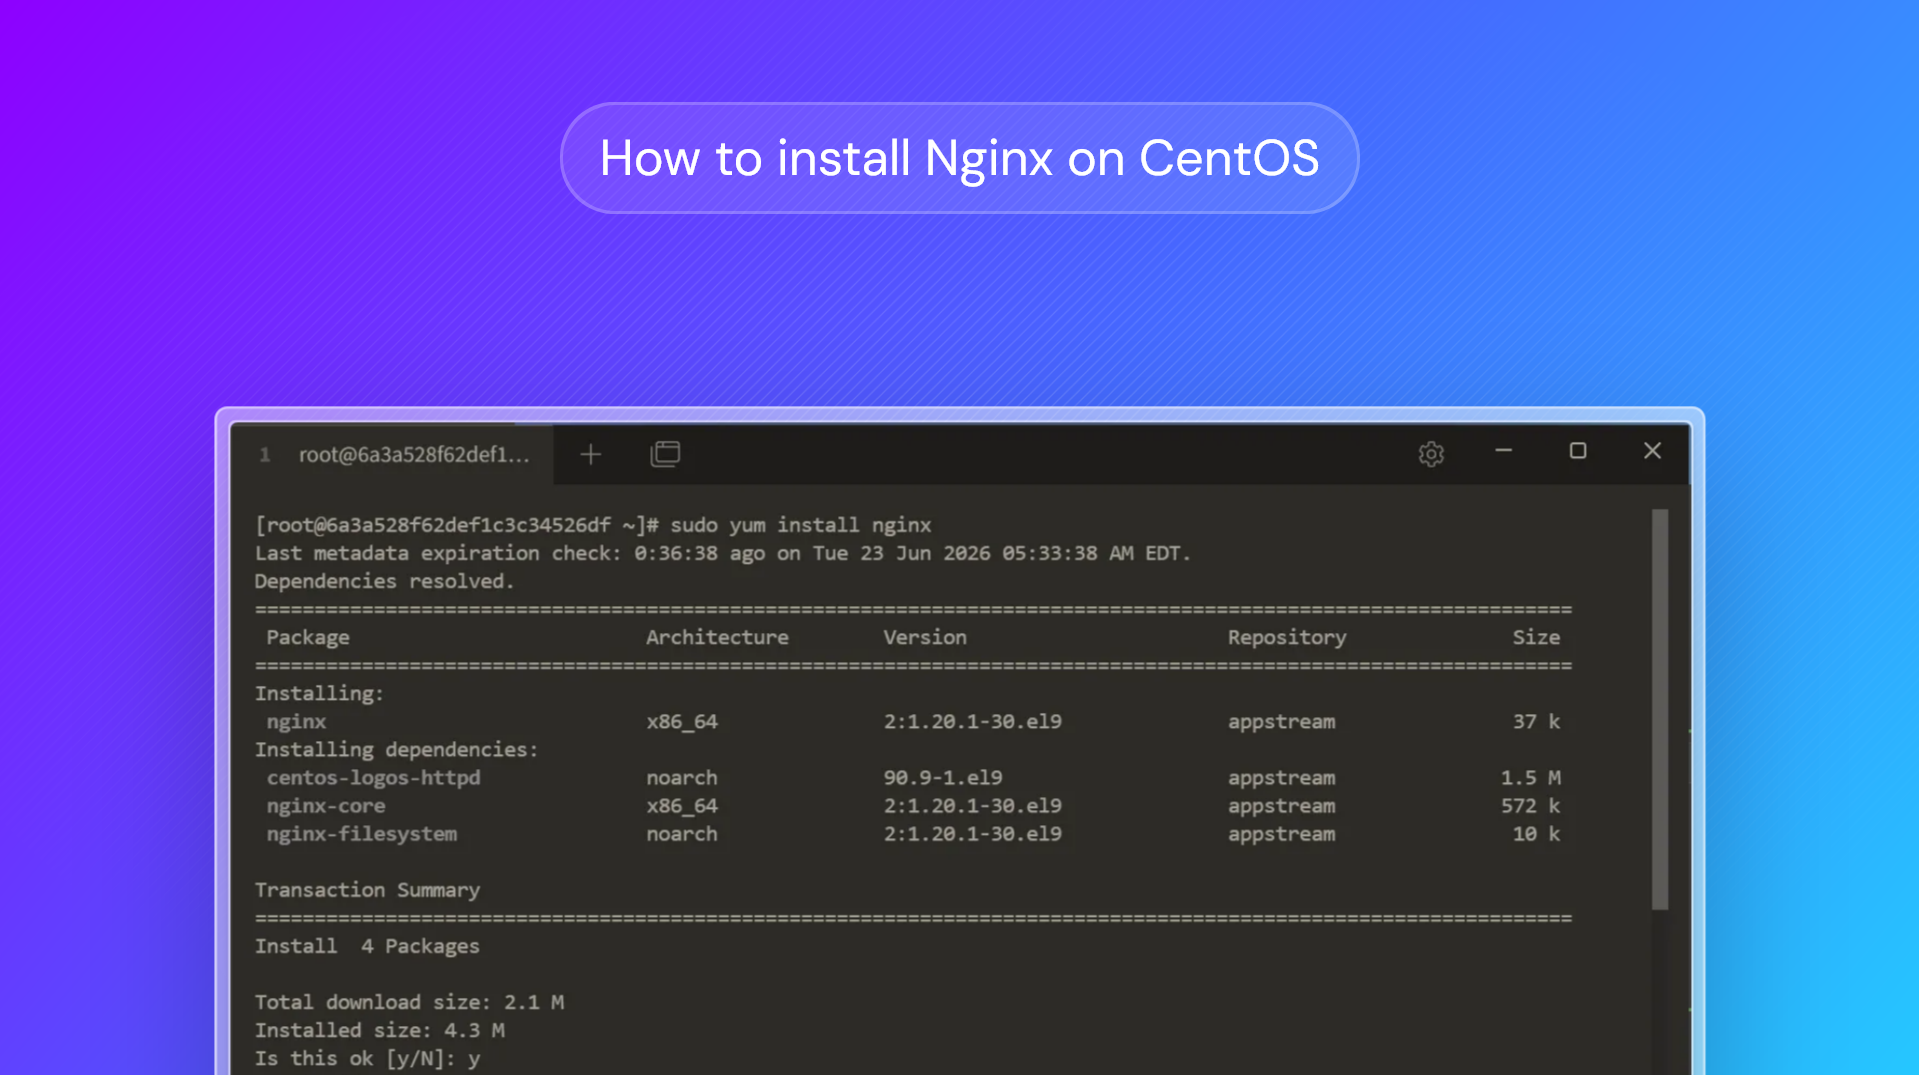The image size is (1920, 1075).
Task: Click the '572 k' size value
Action: 1530,805
